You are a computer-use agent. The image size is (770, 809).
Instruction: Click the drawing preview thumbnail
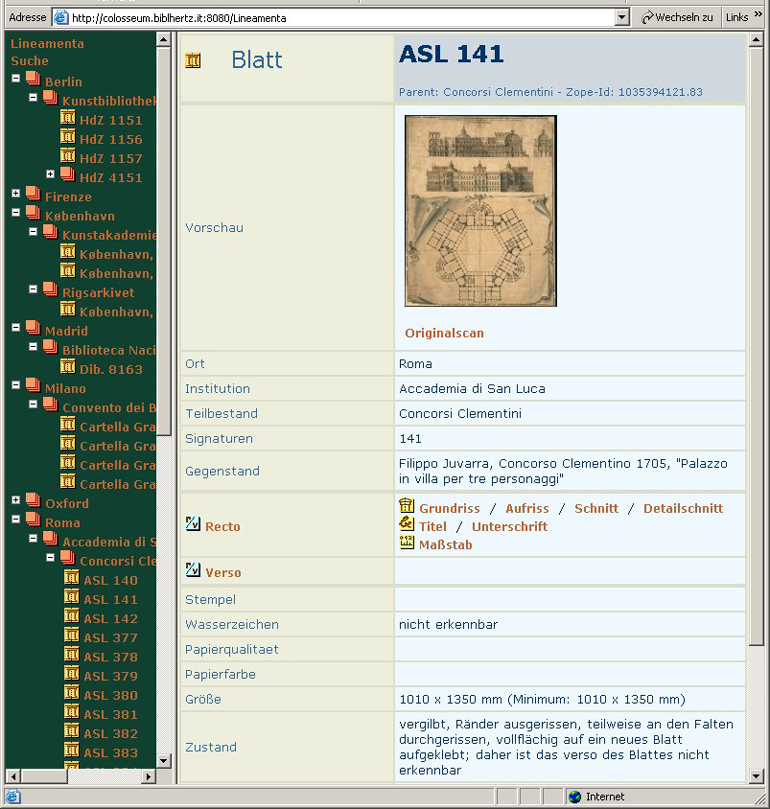tap(480, 211)
